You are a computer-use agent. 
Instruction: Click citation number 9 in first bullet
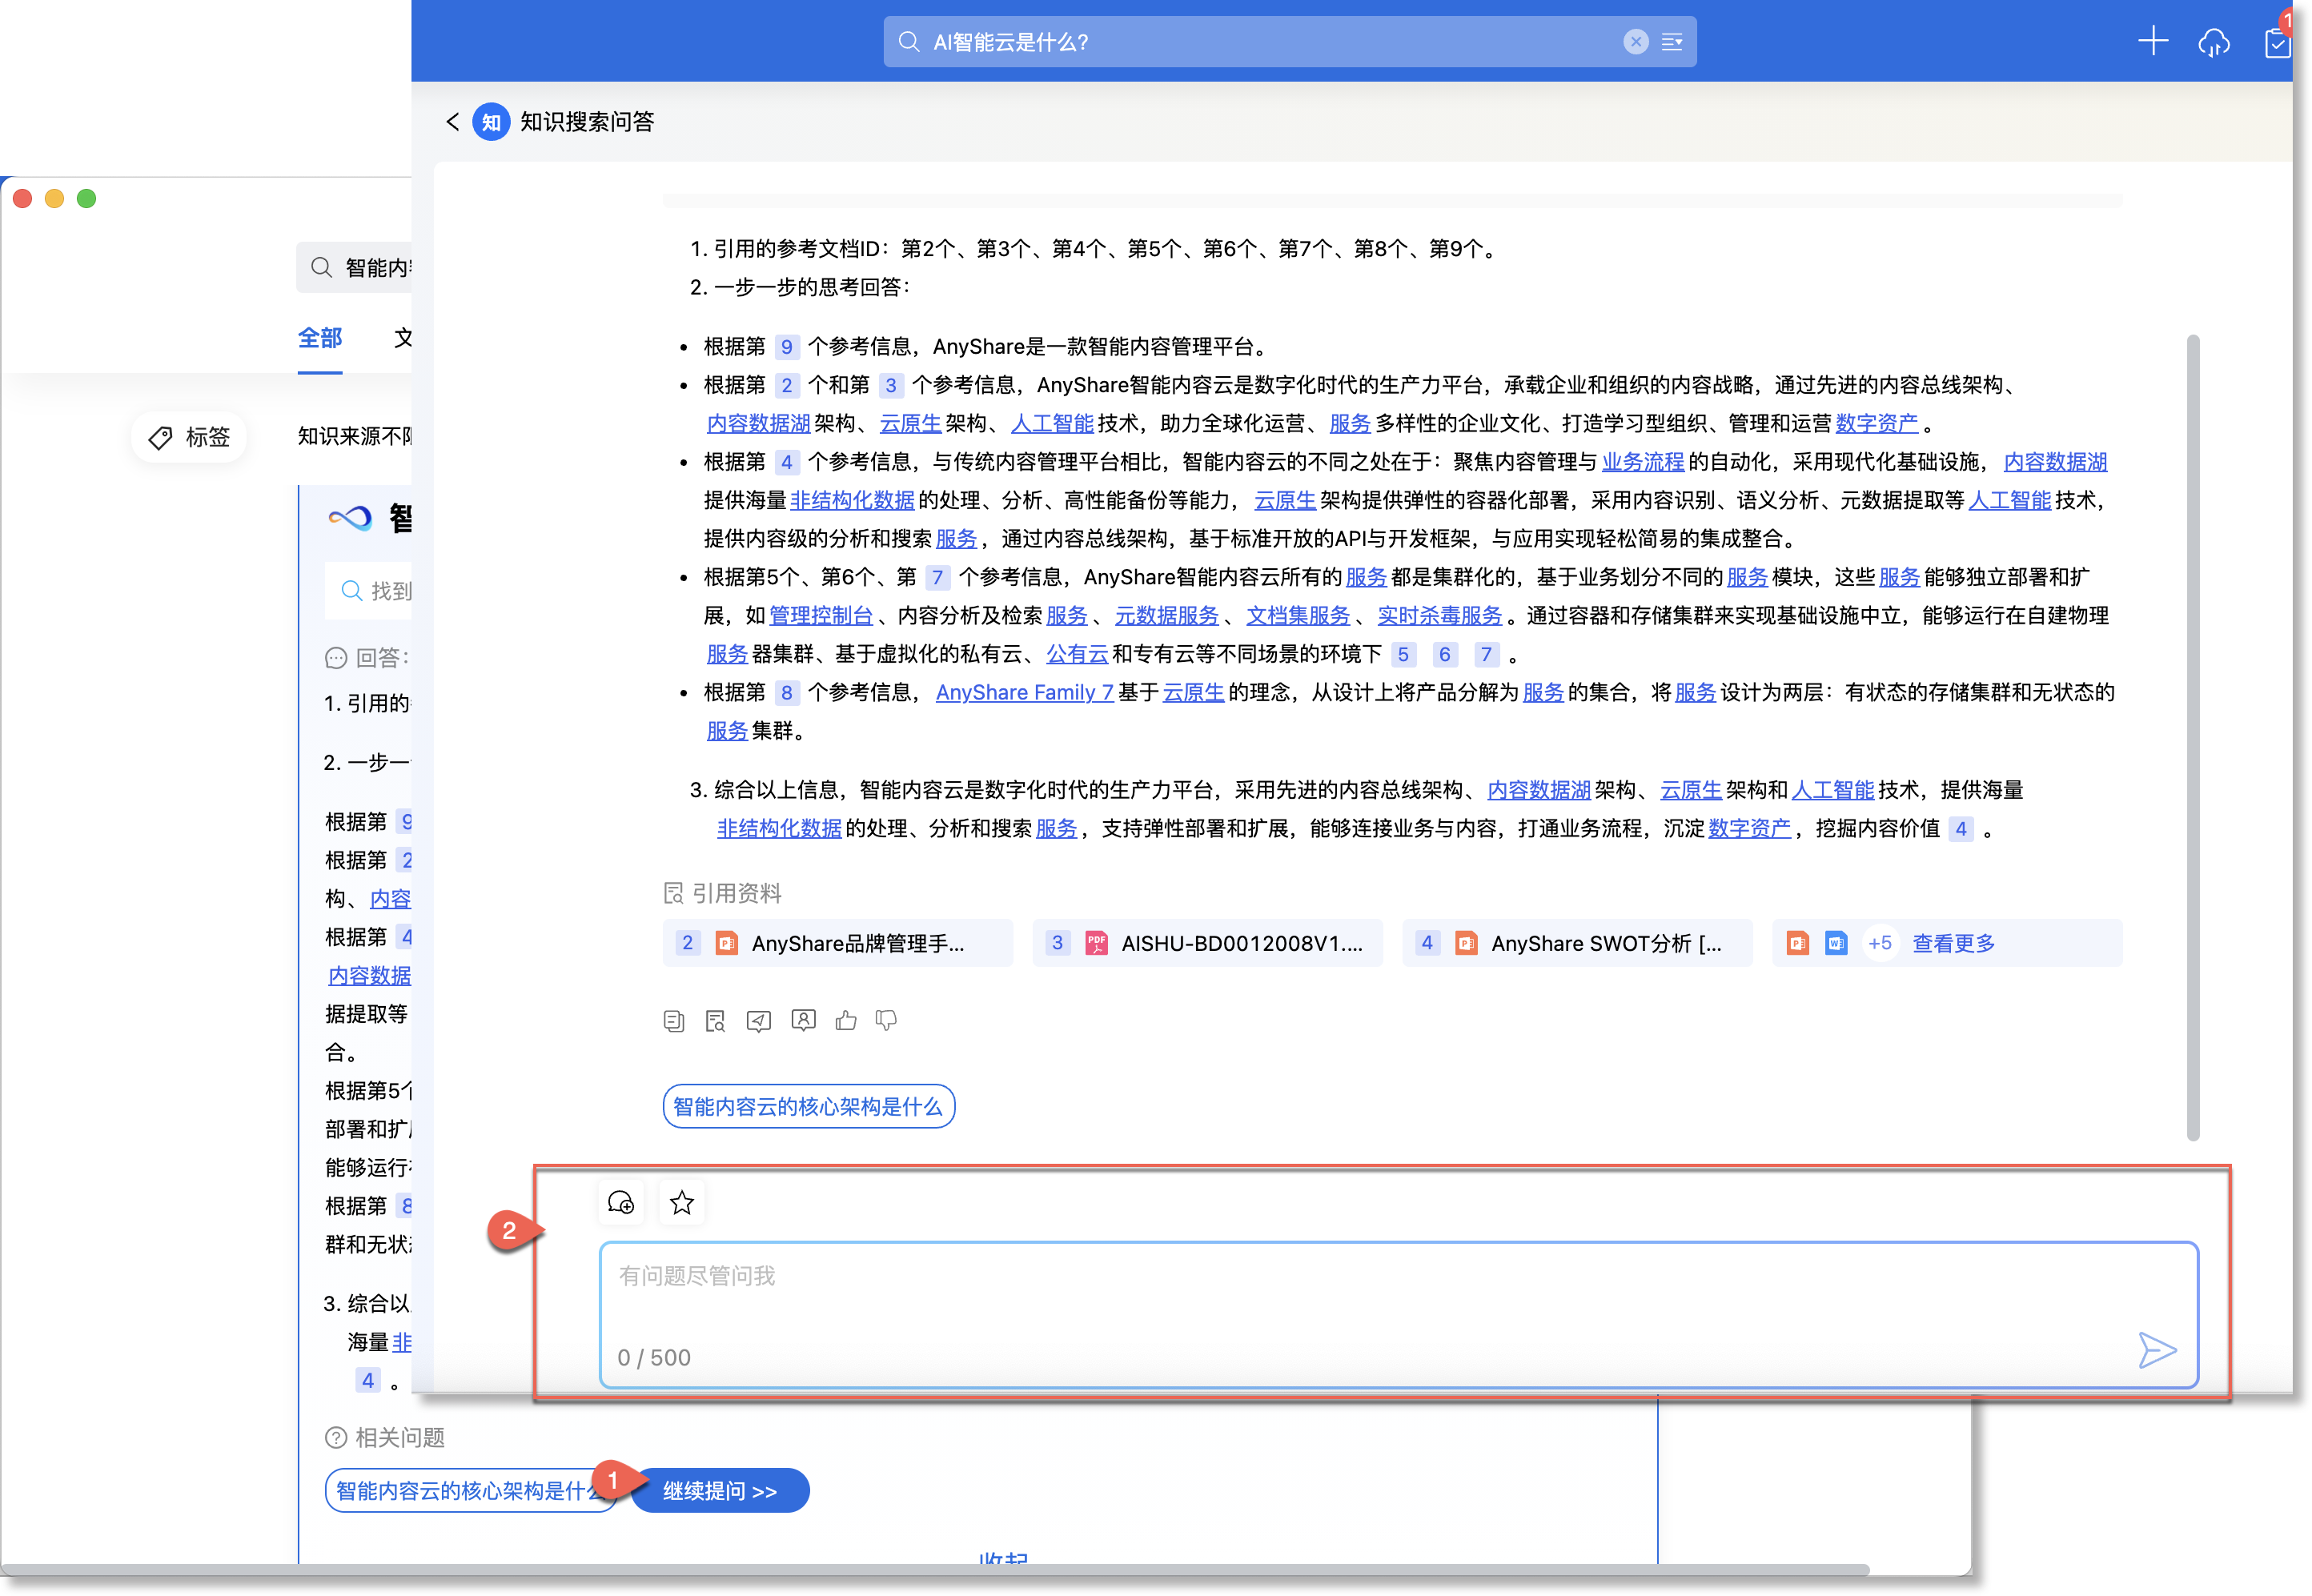pos(787,346)
